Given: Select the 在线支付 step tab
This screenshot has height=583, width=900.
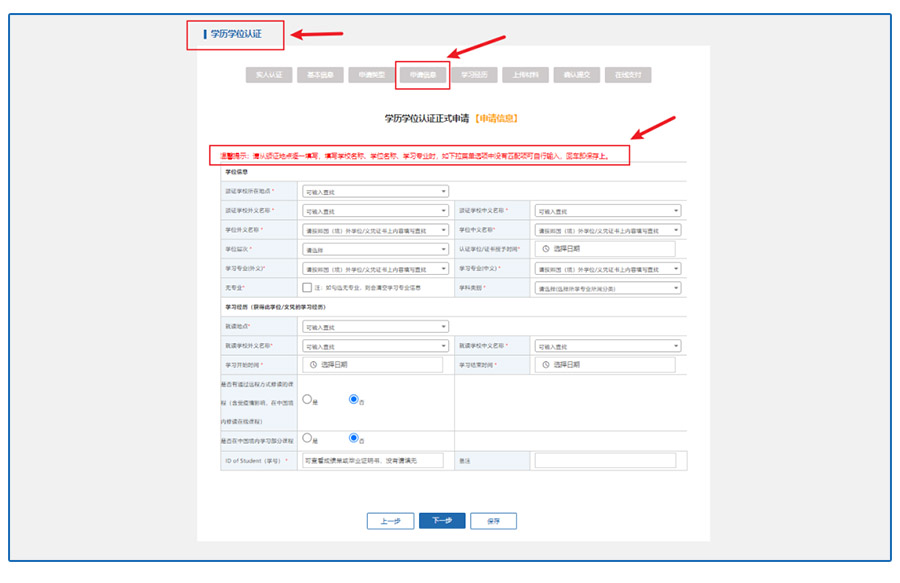Looking at the screenshot, I should (x=628, y=75).
